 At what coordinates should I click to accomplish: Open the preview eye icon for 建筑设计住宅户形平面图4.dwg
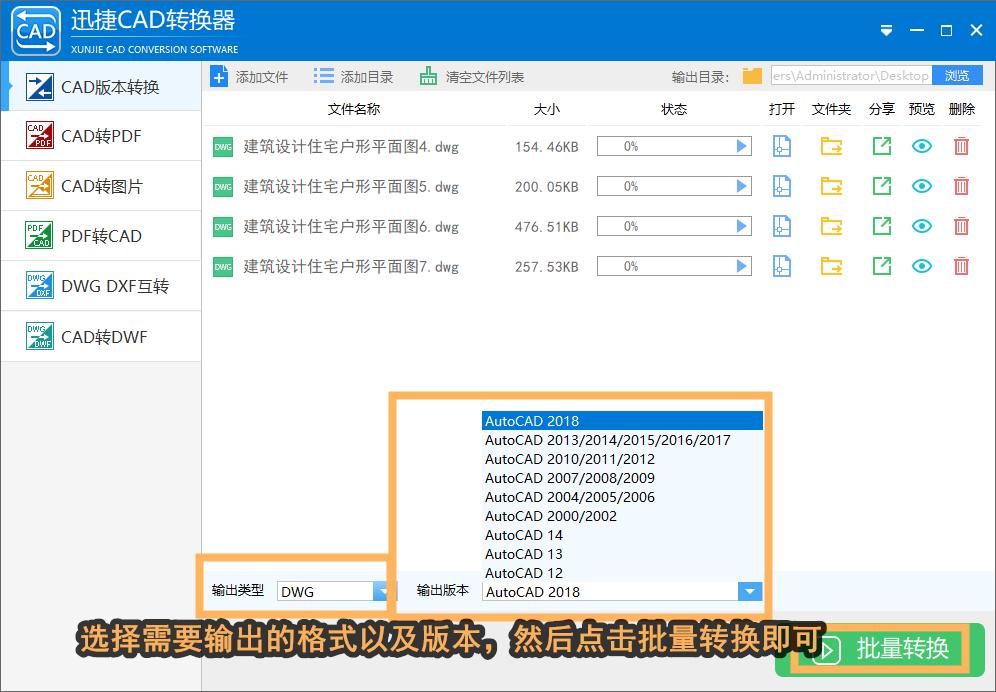921,146
